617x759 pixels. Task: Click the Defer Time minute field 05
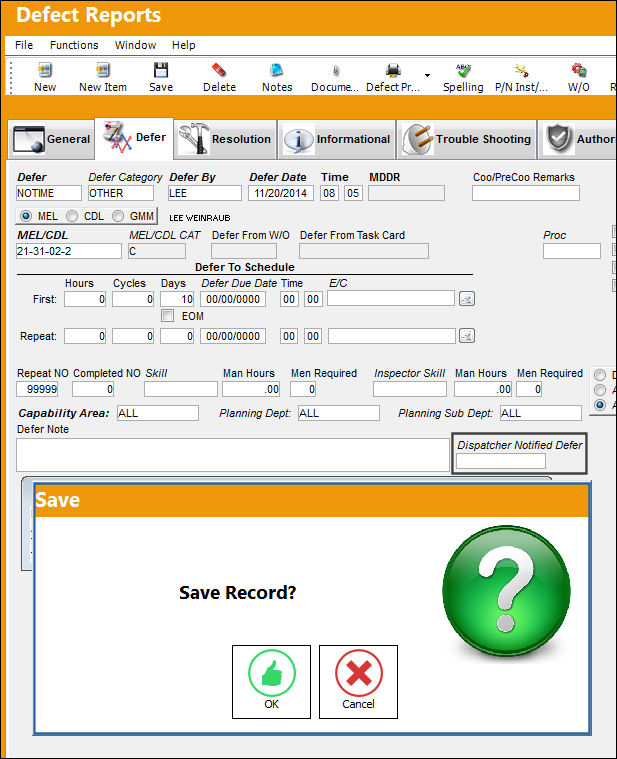pyautogui.click(x=353, y=193)
